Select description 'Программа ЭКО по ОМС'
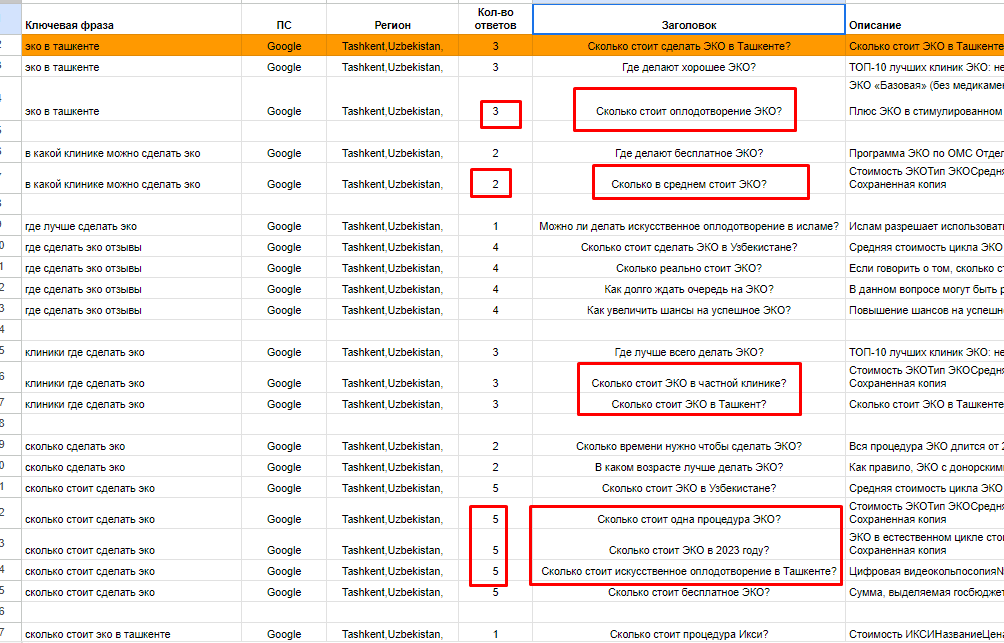 pyautogui.click(x=925, y=152)
